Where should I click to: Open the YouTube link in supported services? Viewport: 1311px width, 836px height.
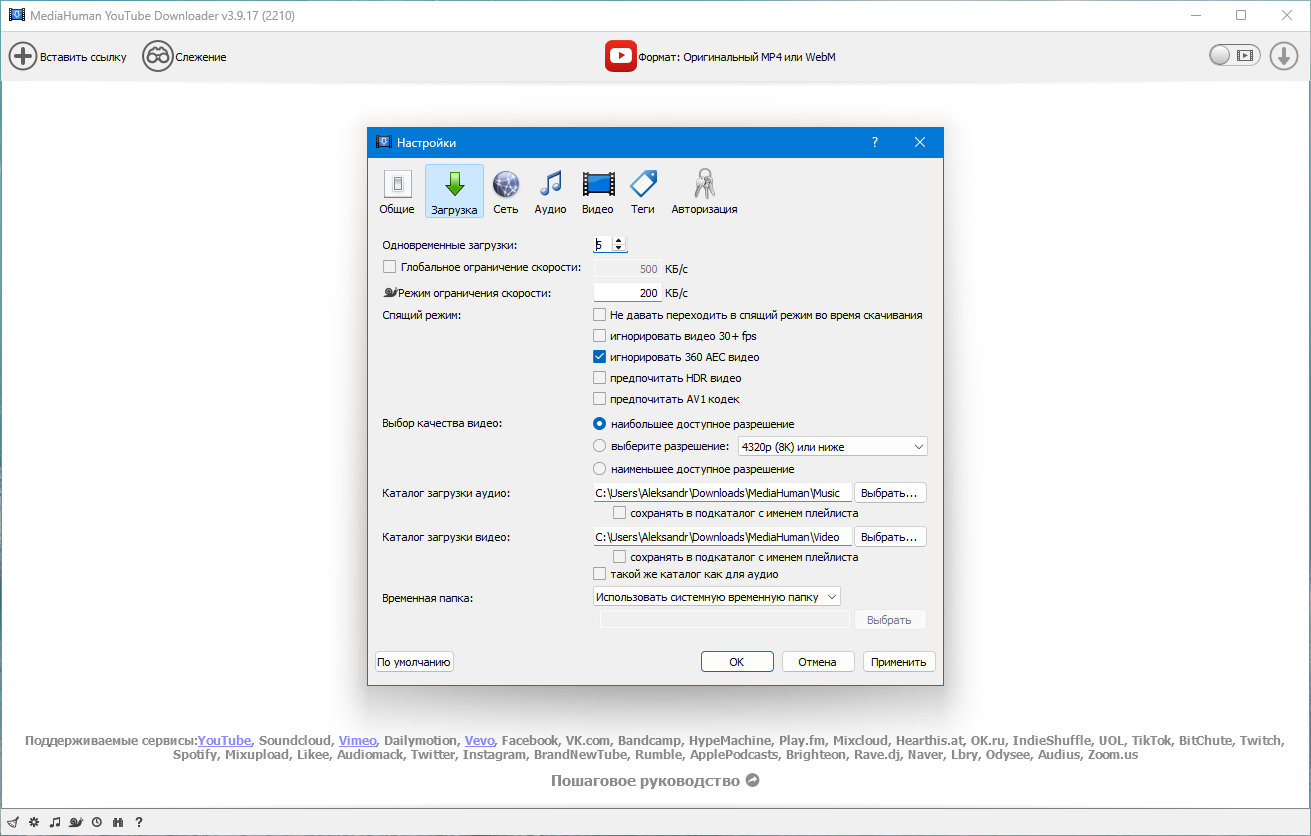(x=225, y=741)
